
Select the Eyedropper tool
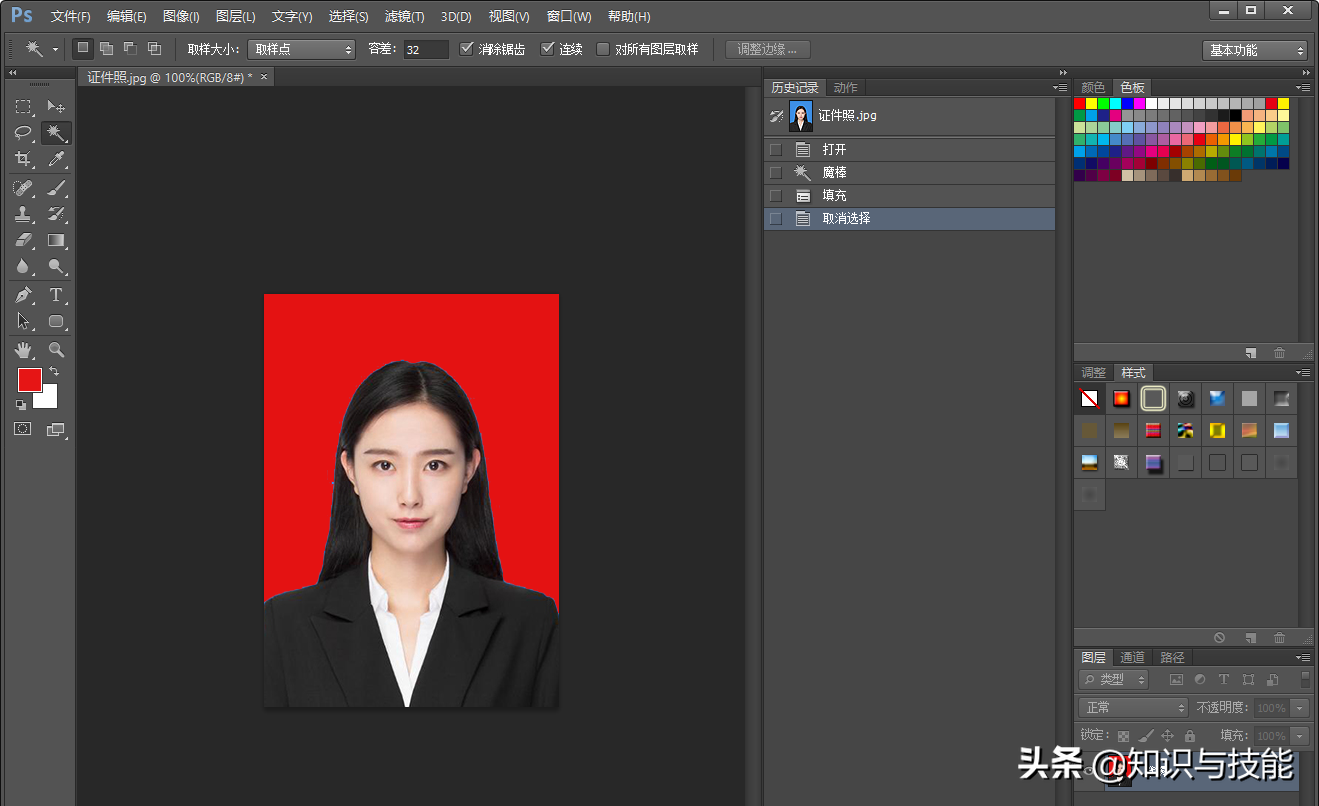click(56, 159)
